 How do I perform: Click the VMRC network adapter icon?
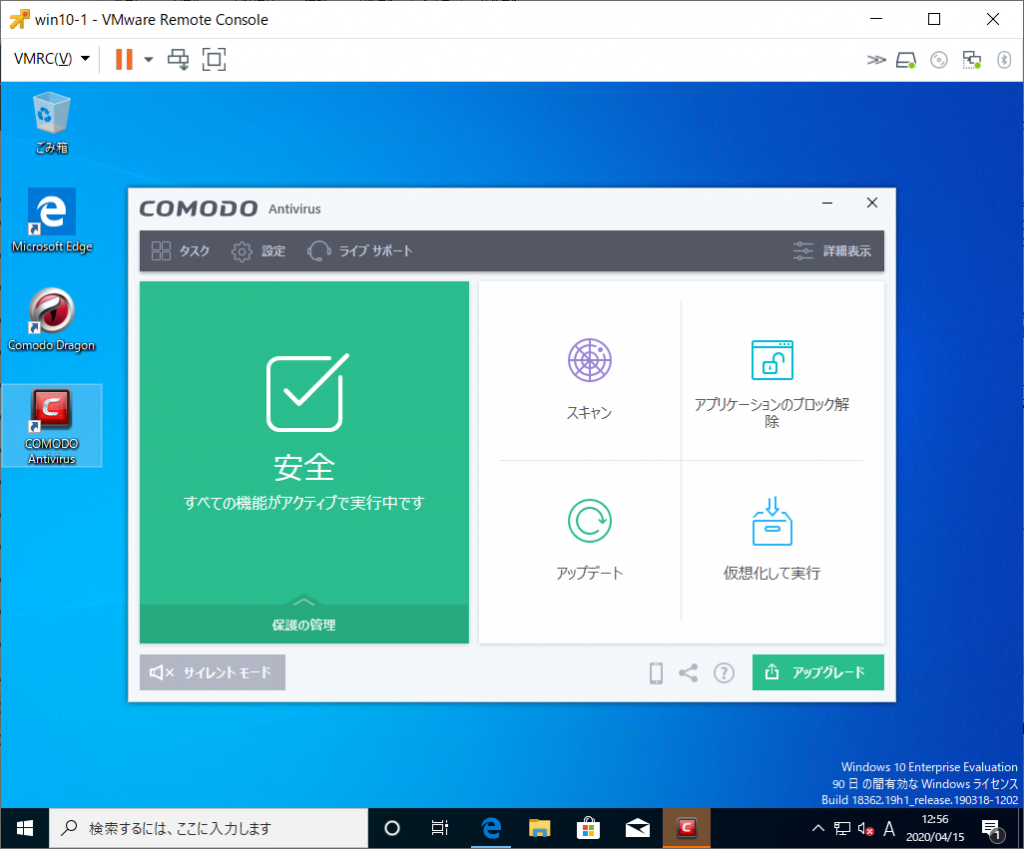(972, 60)
